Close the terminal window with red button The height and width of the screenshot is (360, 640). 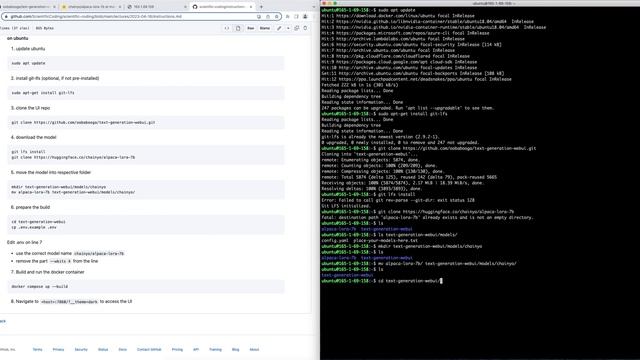[324, 3]
